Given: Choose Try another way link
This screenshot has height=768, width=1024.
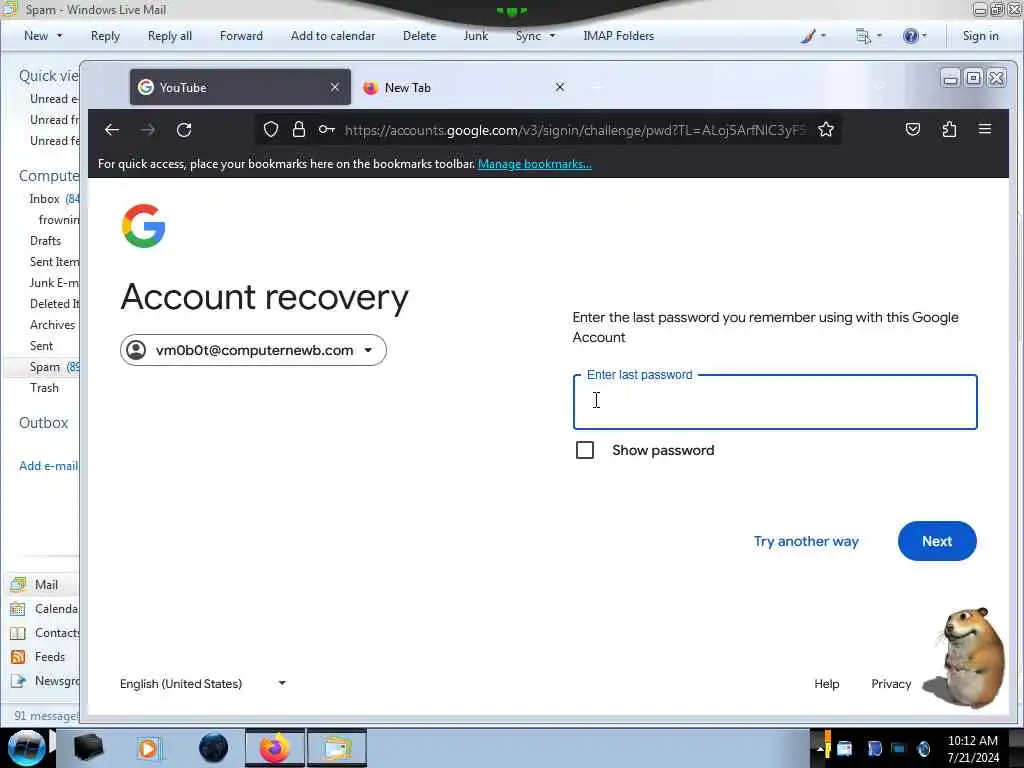Looking at the screenshot, I should (x=806, y=541).
